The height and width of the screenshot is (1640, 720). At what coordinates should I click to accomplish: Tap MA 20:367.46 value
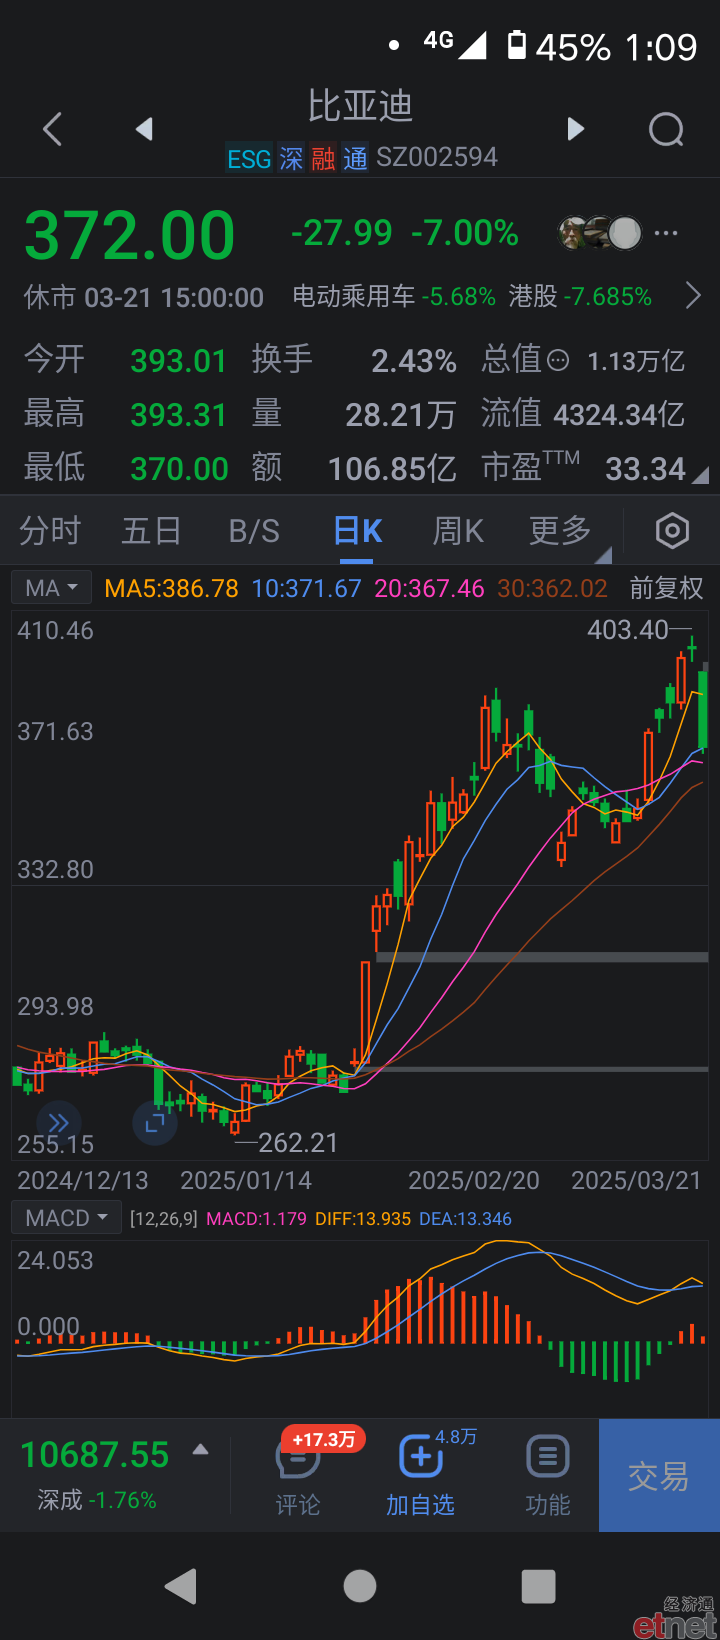(430, 588)
